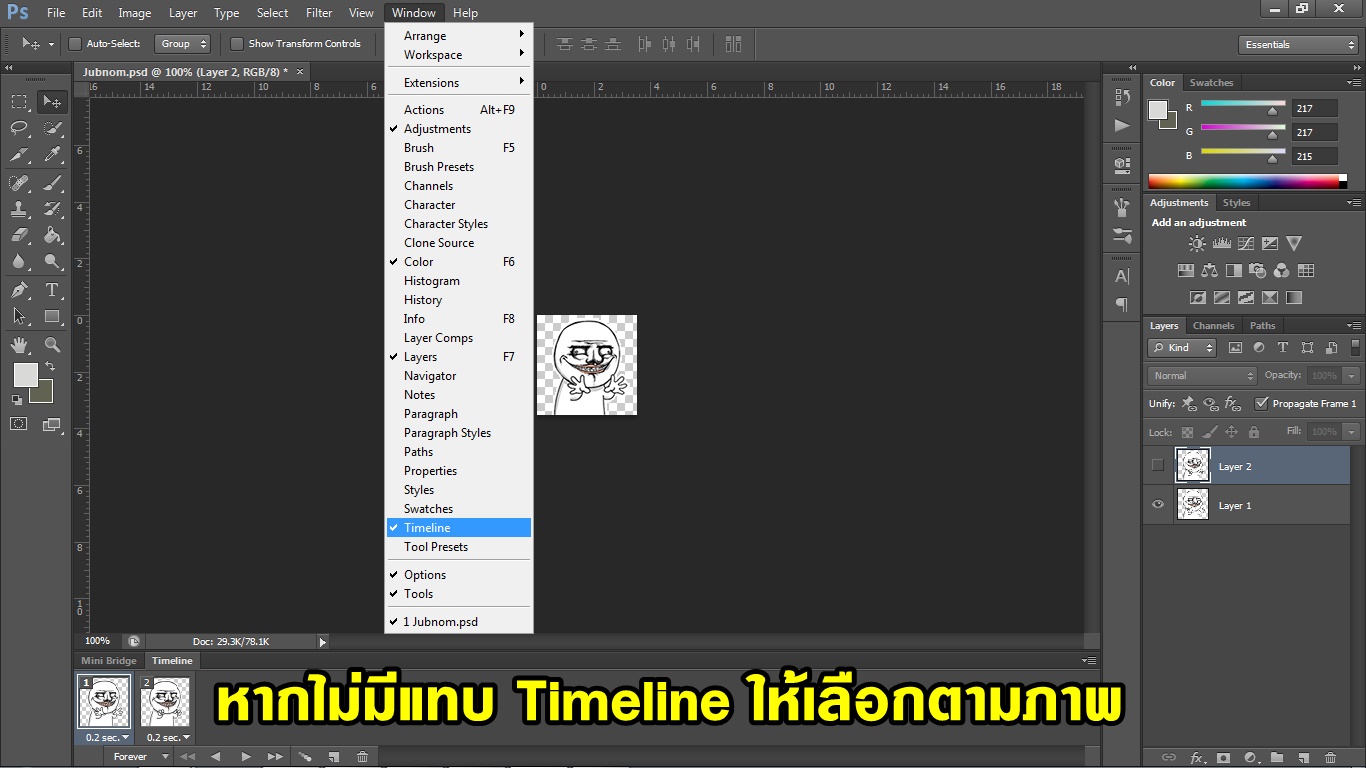This screenshot has height=768, width=1366.
Task: Switch to the Swatches tab
Action: 1211,83
